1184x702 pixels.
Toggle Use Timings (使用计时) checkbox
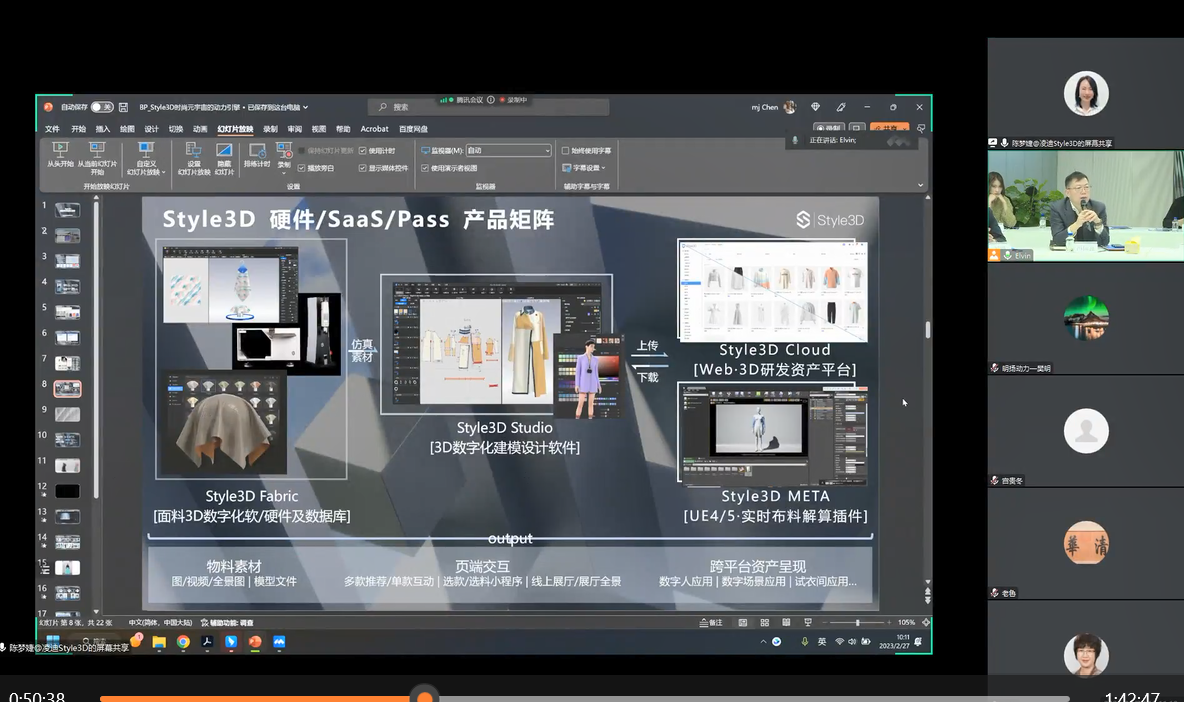(x=378, y=151)
